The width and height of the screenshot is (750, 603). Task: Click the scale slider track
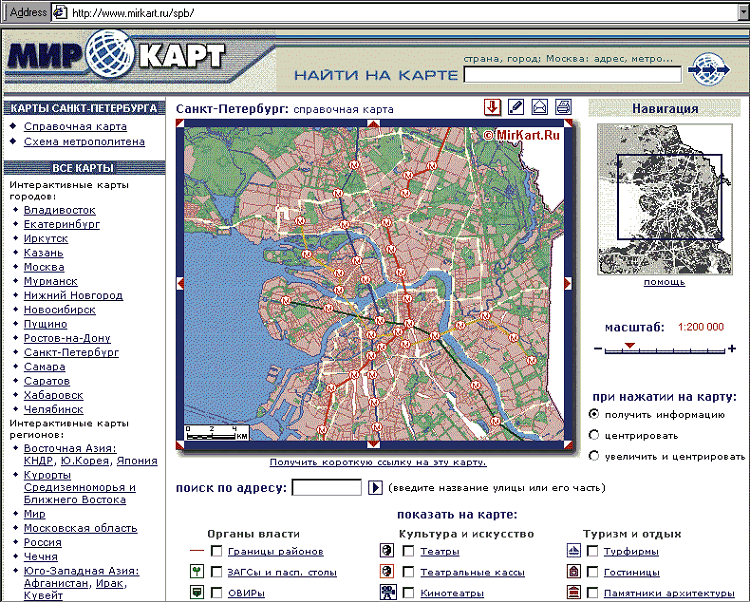point(664,351)
